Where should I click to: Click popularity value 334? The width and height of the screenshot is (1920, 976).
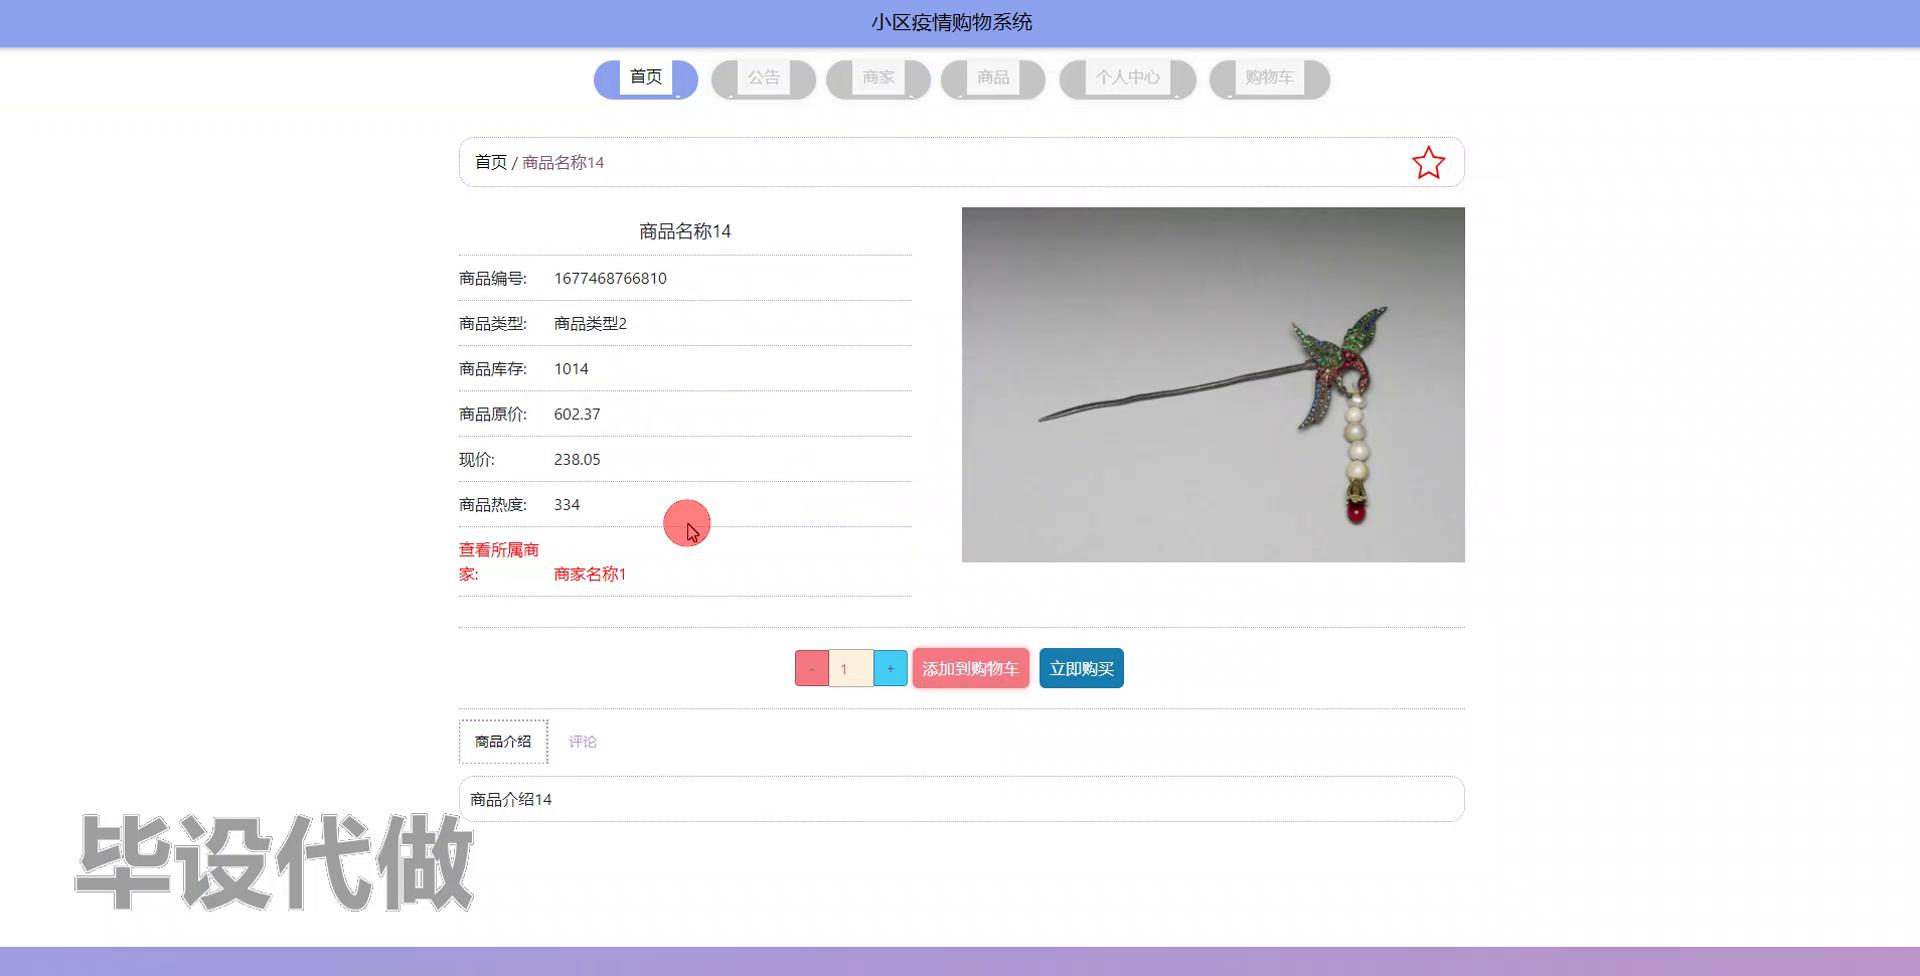(567, 505)
